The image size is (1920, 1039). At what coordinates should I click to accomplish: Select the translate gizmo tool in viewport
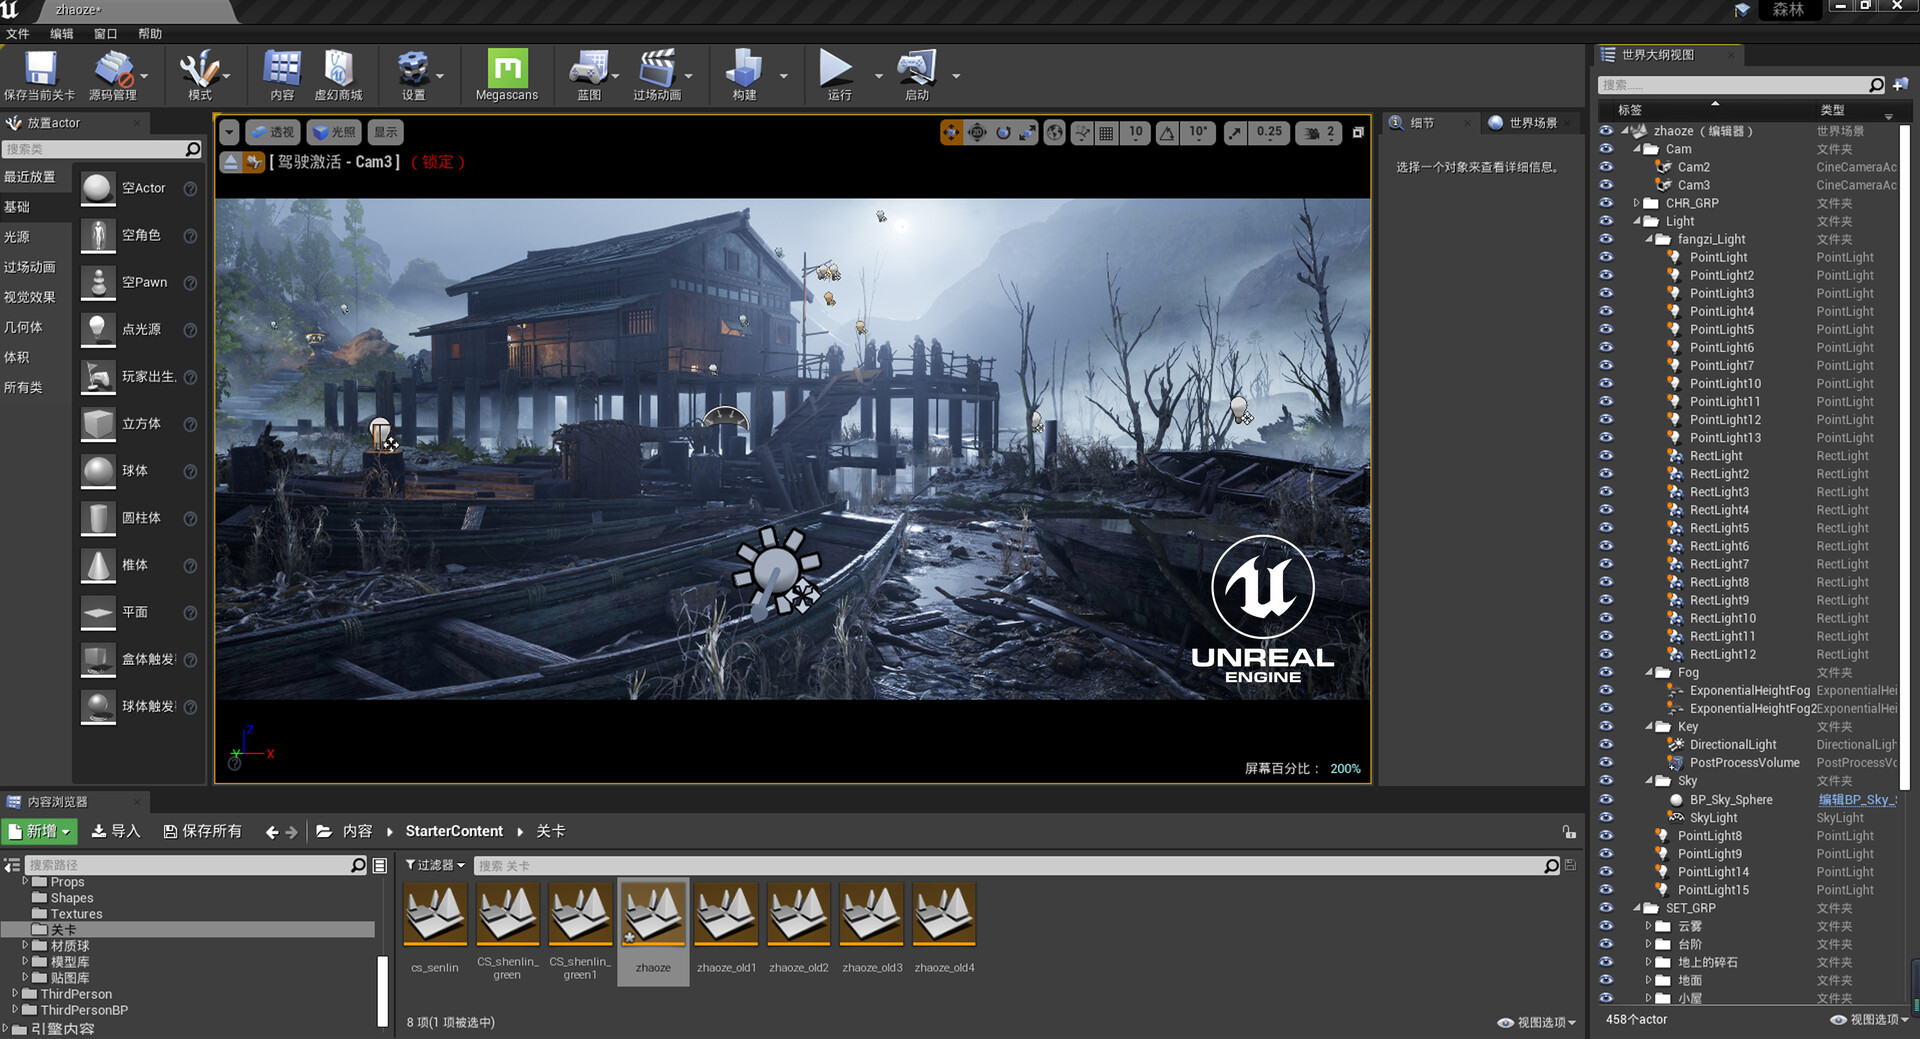coord(951,132)
